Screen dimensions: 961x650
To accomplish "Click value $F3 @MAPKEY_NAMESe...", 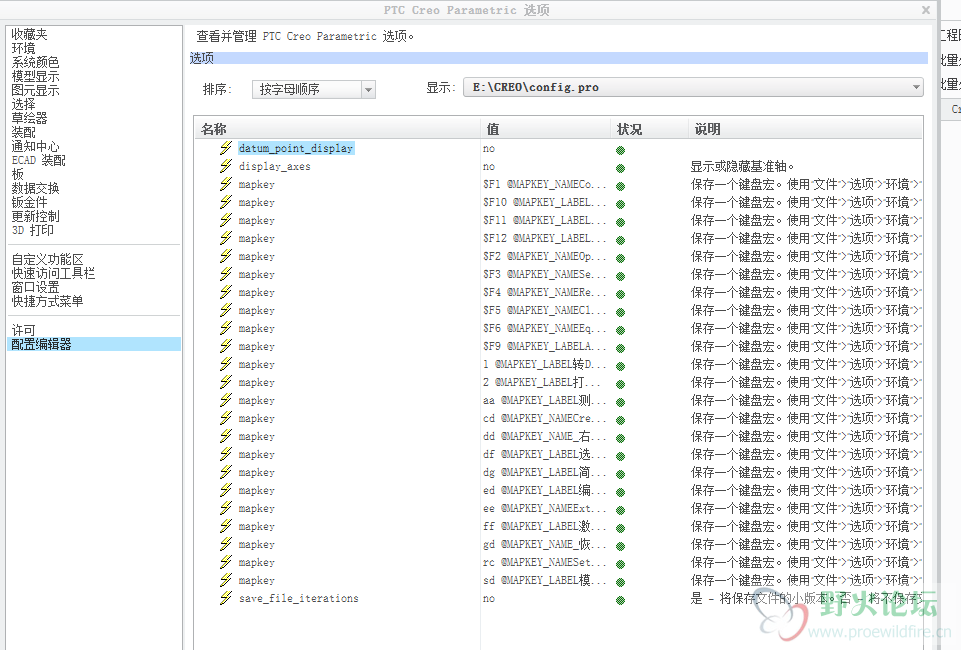I will point(544,274).
